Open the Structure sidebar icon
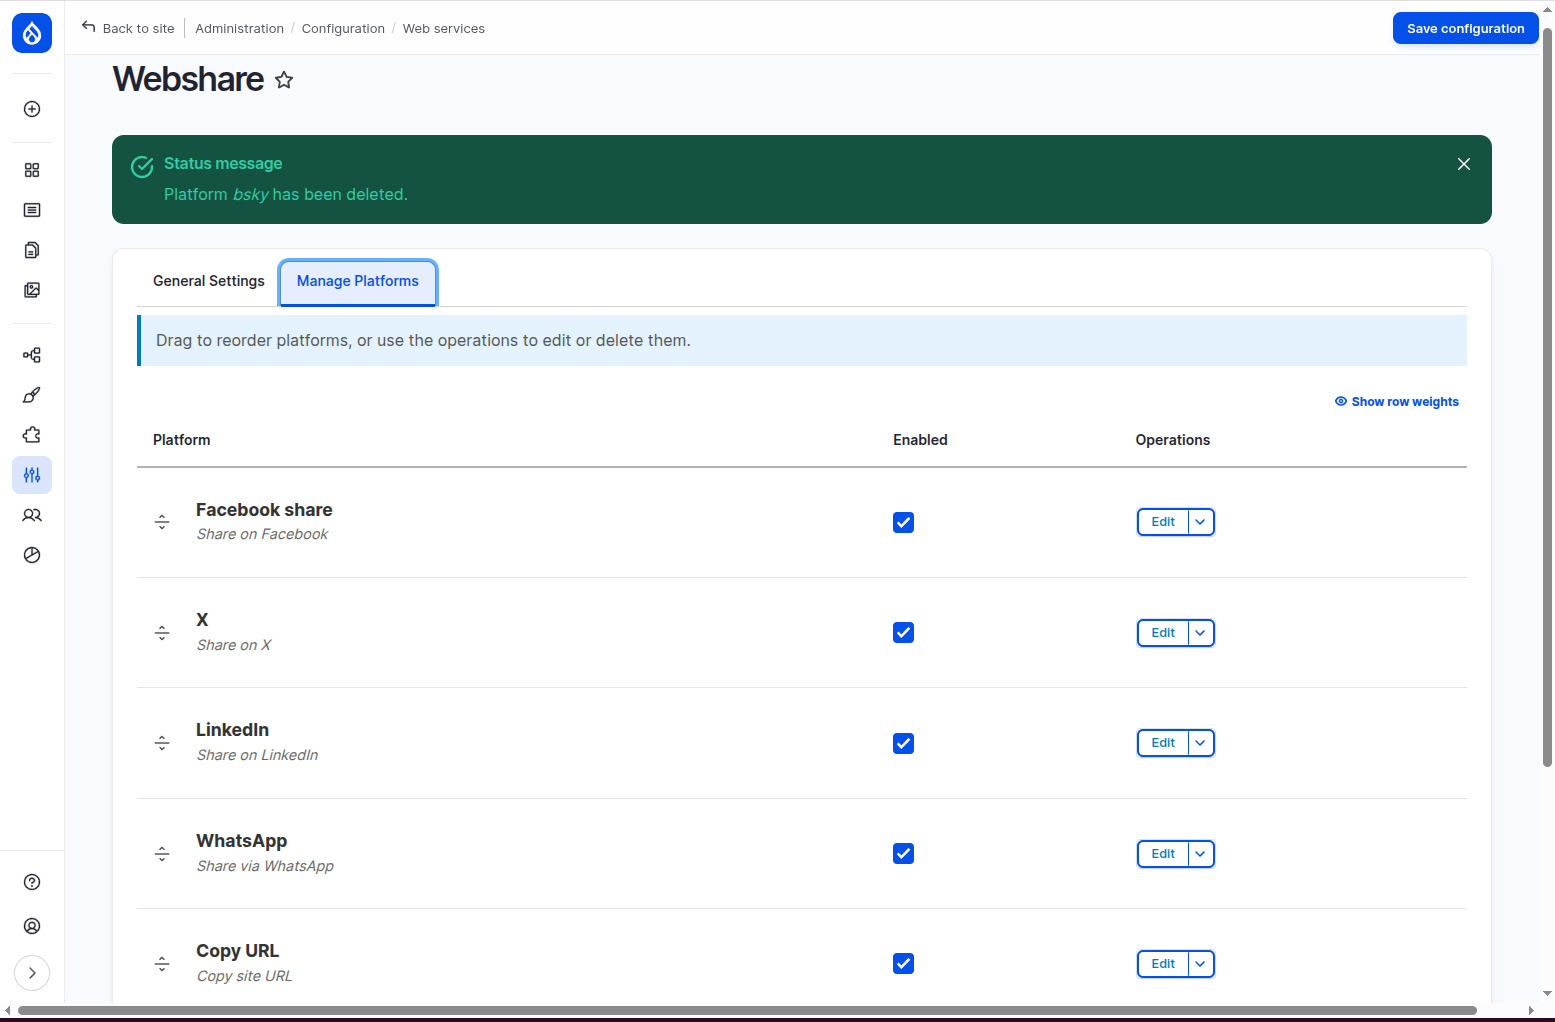The width and height of the screenshot is (1555, 1022). pos(32,355)
